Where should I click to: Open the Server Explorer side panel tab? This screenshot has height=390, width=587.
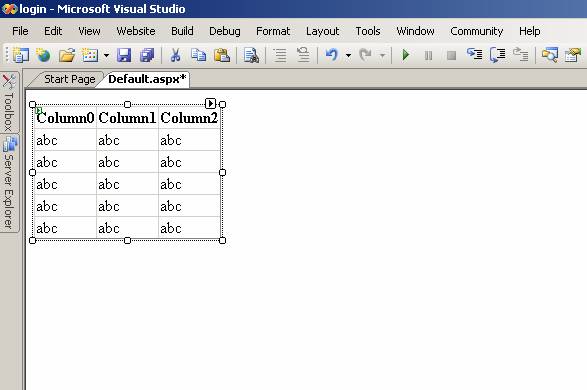coord(9,183)
